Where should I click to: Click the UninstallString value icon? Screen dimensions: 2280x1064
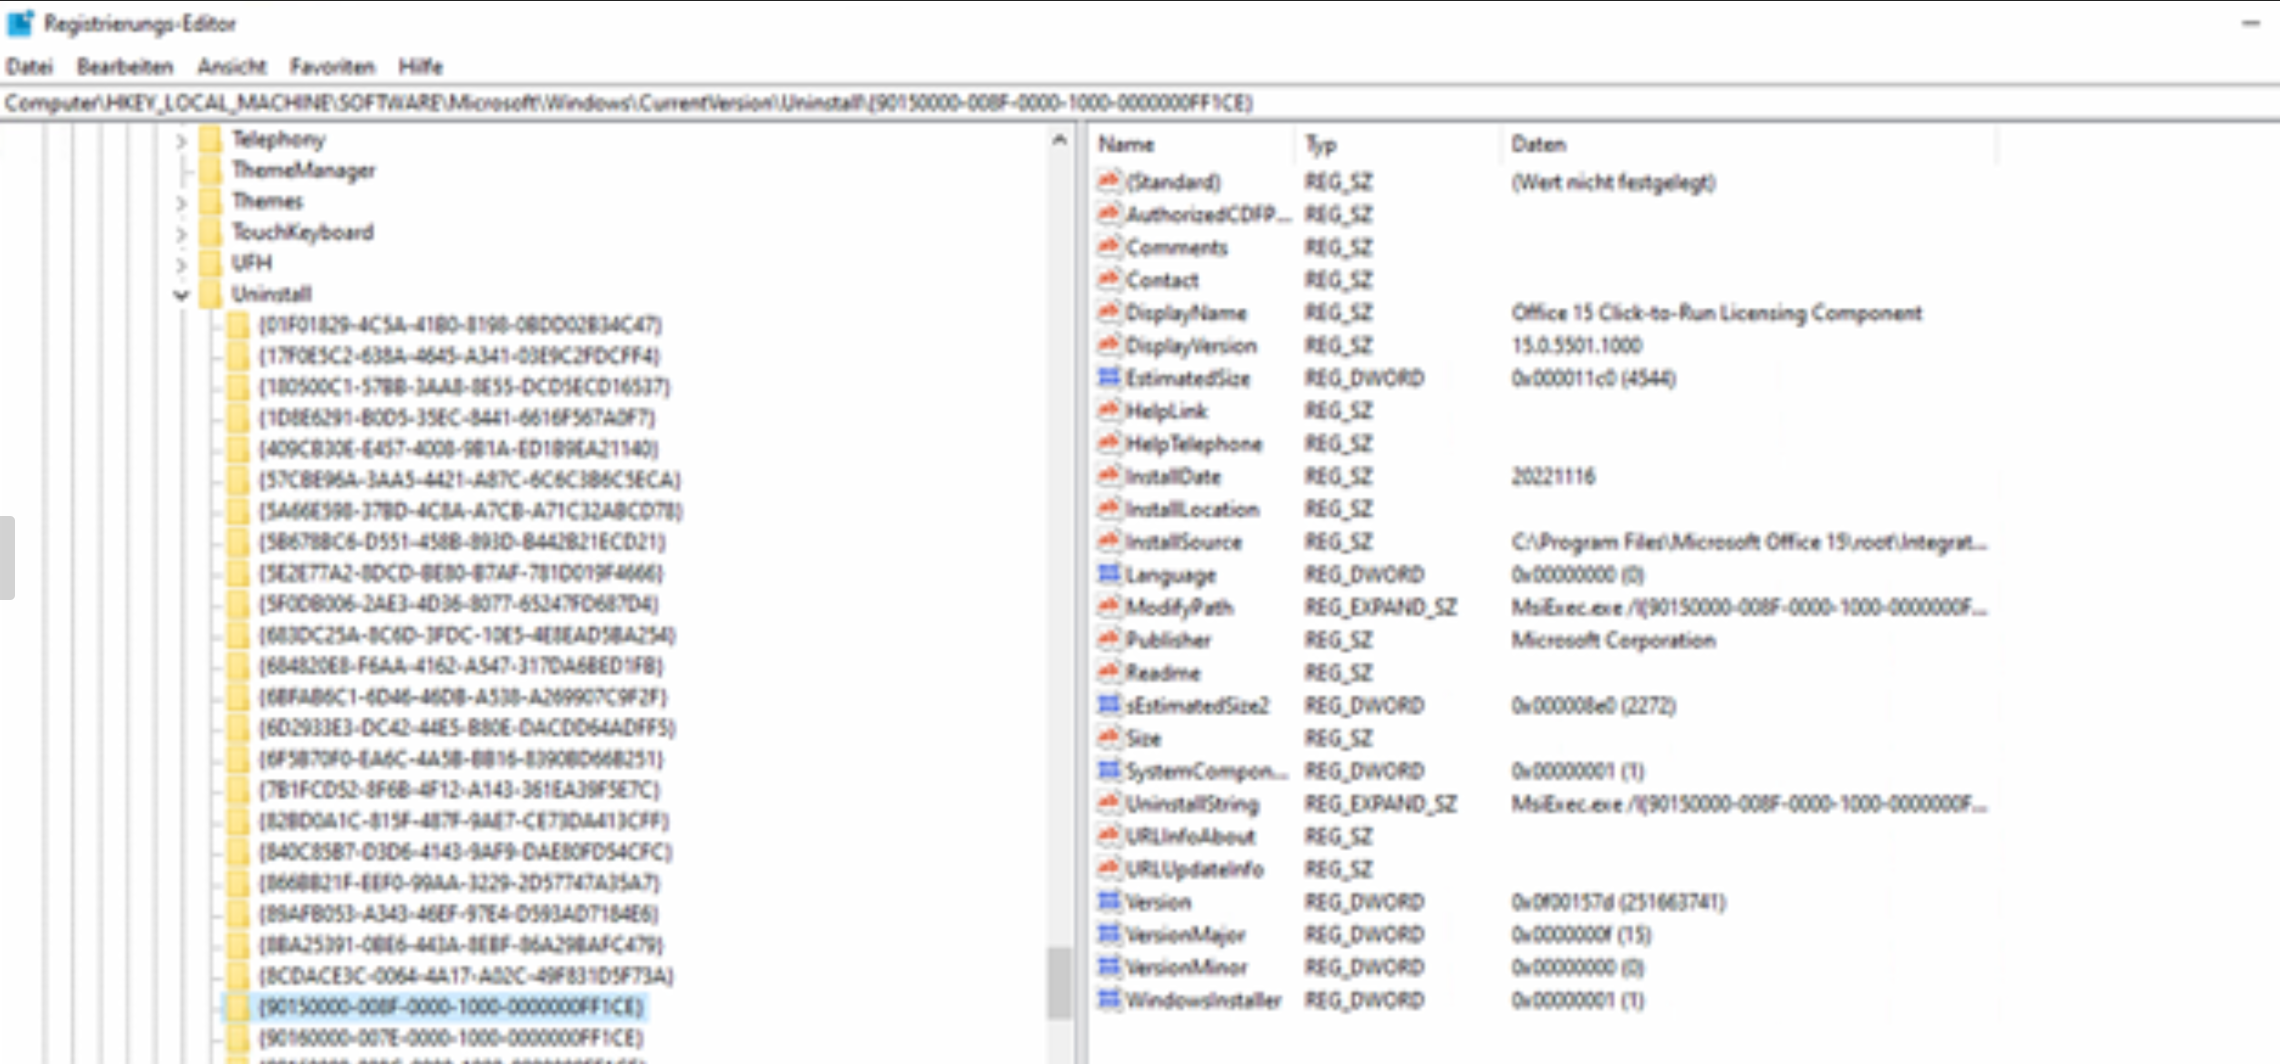(1108, 804)
